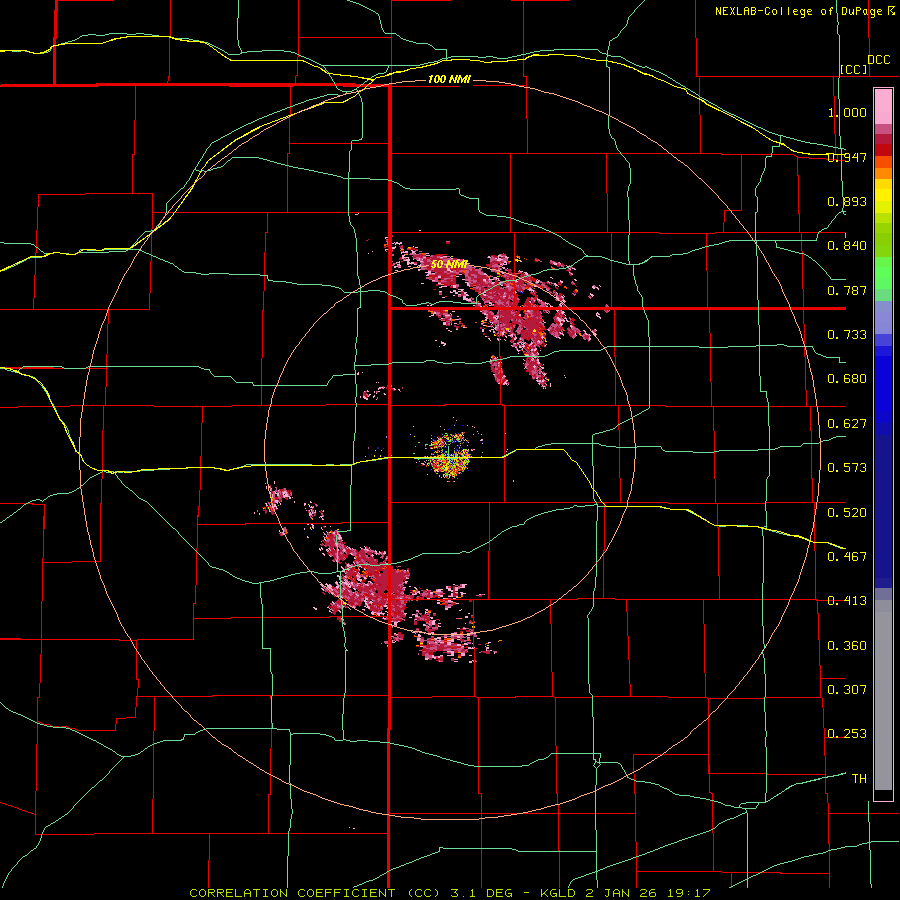Click the 50 NMI range ring label
Viewport: 900px width, 900px height.
point(449,264)
